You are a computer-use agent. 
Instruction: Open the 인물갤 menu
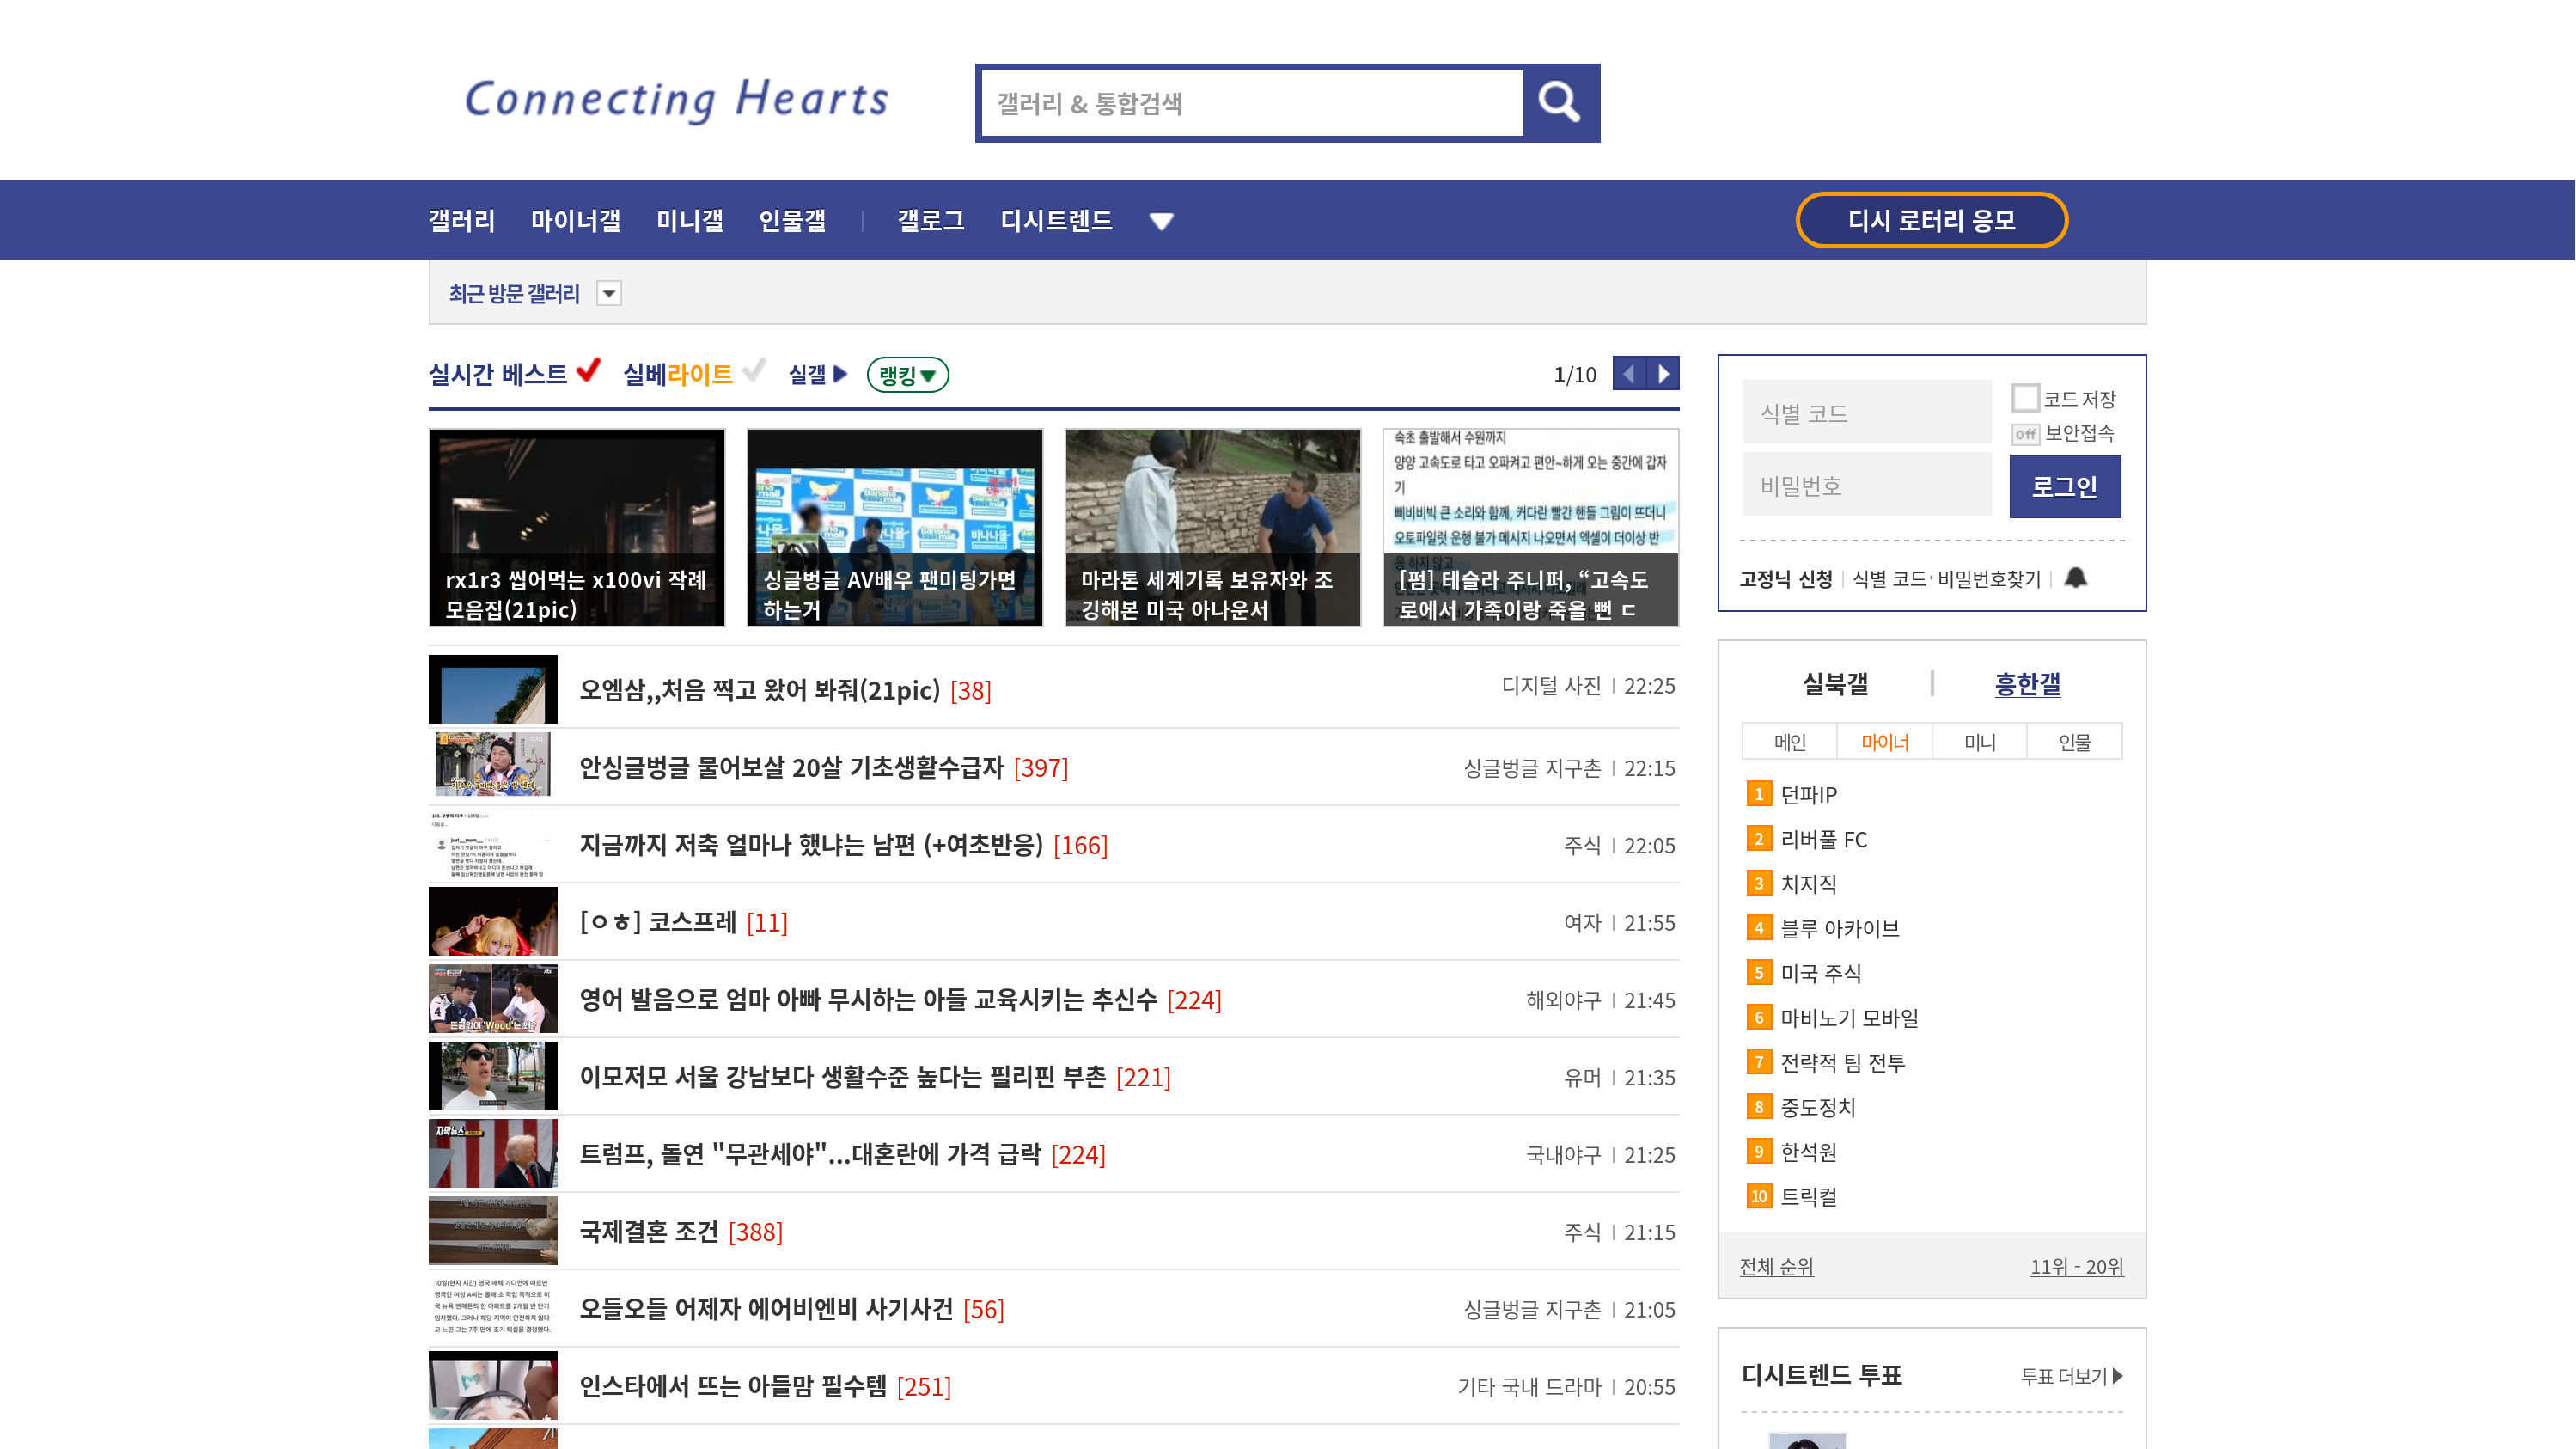coord(792,221)
